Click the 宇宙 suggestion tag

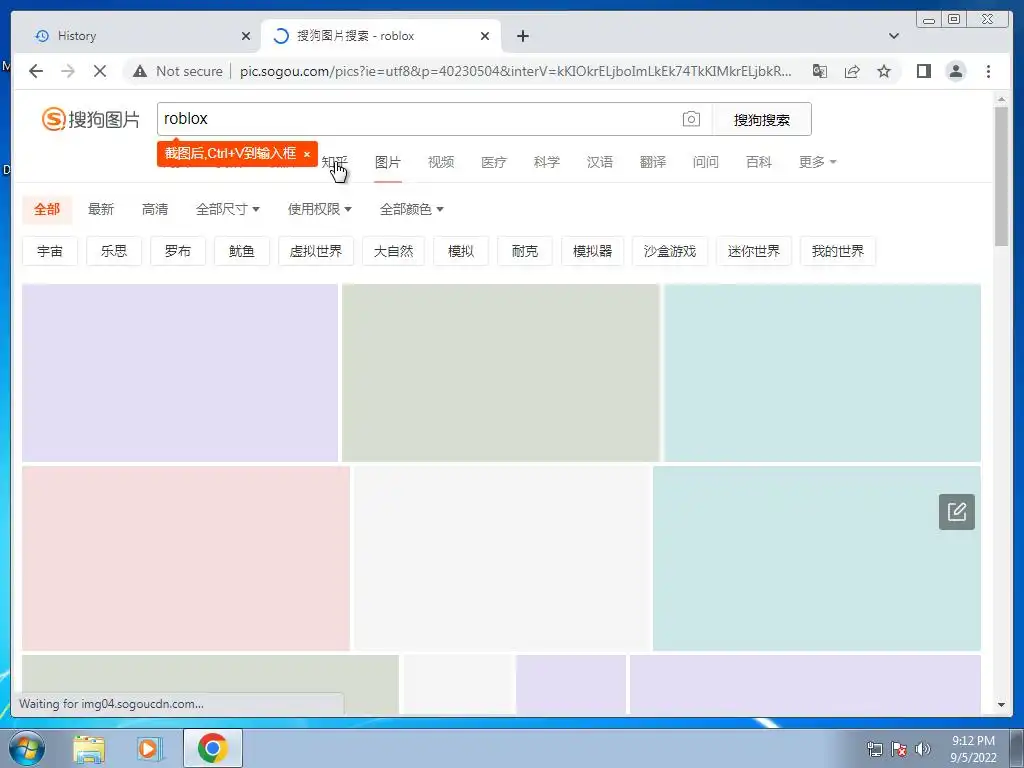click(x=50, y=251)
